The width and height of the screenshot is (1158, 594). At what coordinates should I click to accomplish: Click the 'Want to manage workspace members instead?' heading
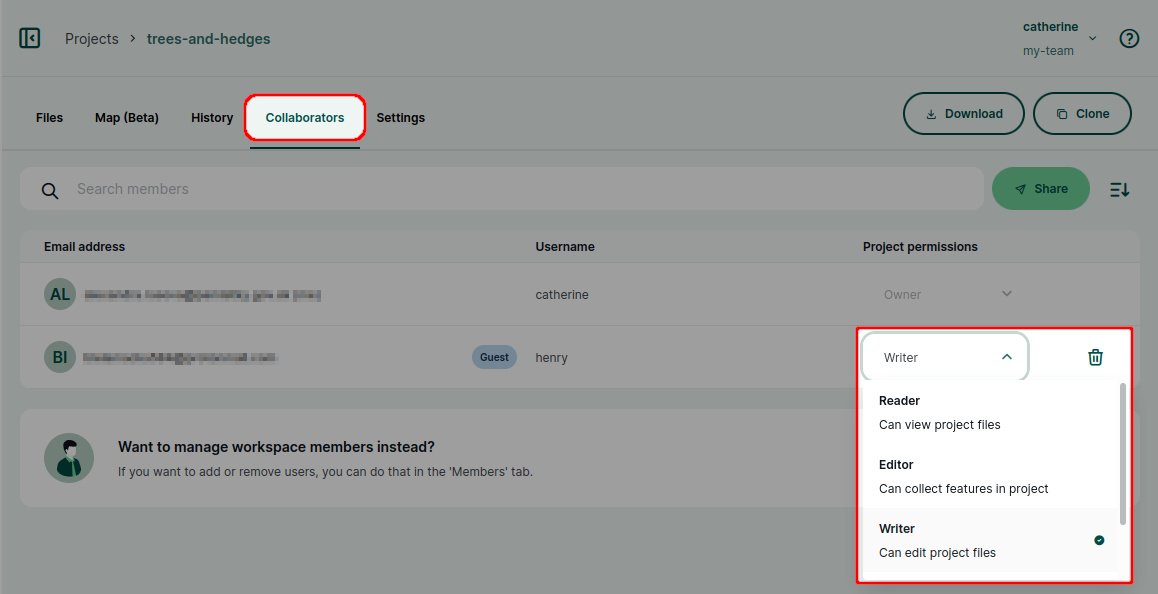point(276,447)
